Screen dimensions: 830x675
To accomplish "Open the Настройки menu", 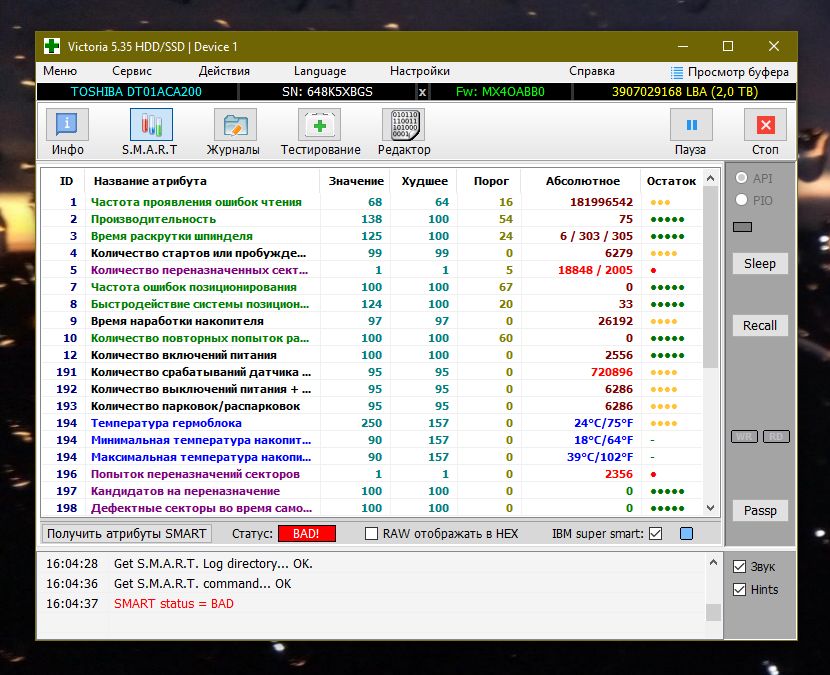I will [x=420, y=71].
